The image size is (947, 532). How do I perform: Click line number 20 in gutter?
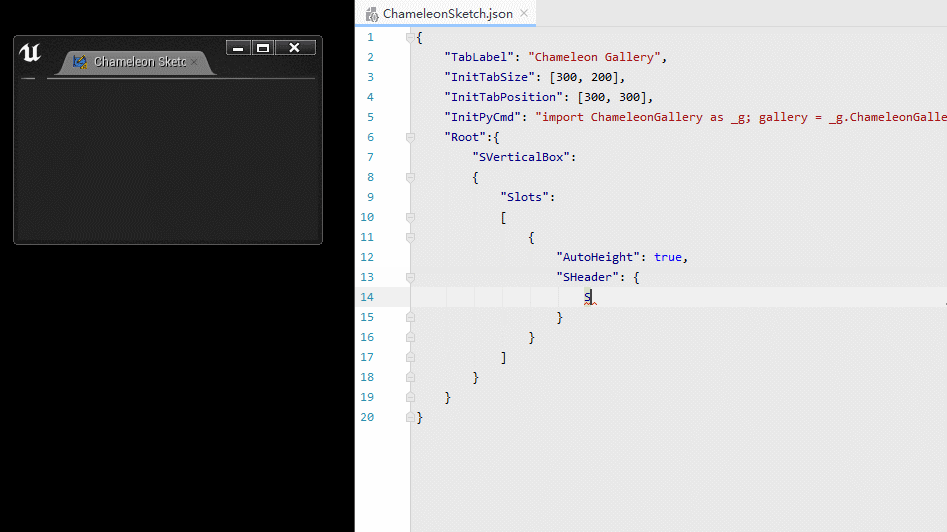(x=367, y=417)
